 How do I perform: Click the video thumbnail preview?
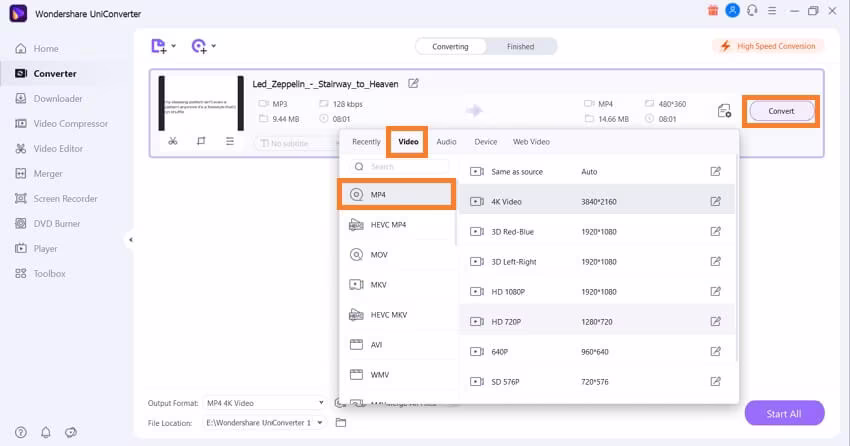pos(201,103)
